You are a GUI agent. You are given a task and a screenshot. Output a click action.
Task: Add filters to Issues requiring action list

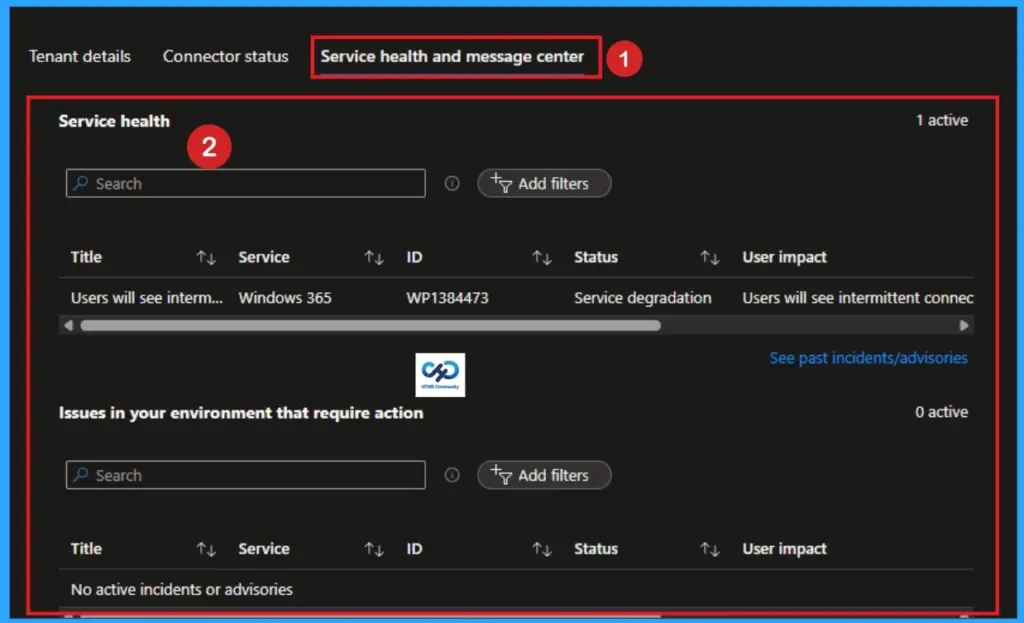pyautogui.click(x=544, y=475)
